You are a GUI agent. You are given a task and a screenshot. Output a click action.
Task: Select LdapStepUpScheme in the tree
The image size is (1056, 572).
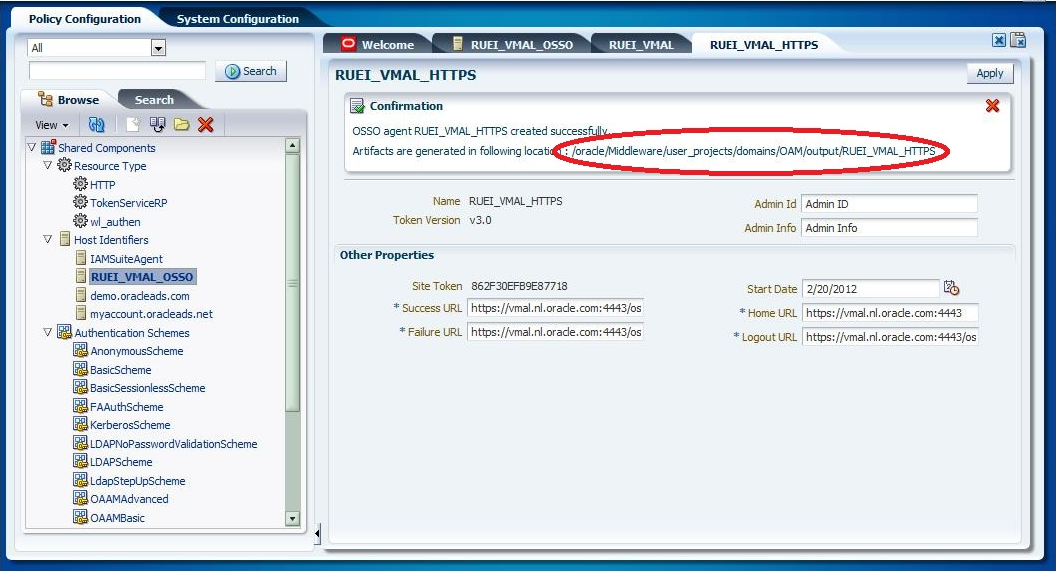click(137, 480)
